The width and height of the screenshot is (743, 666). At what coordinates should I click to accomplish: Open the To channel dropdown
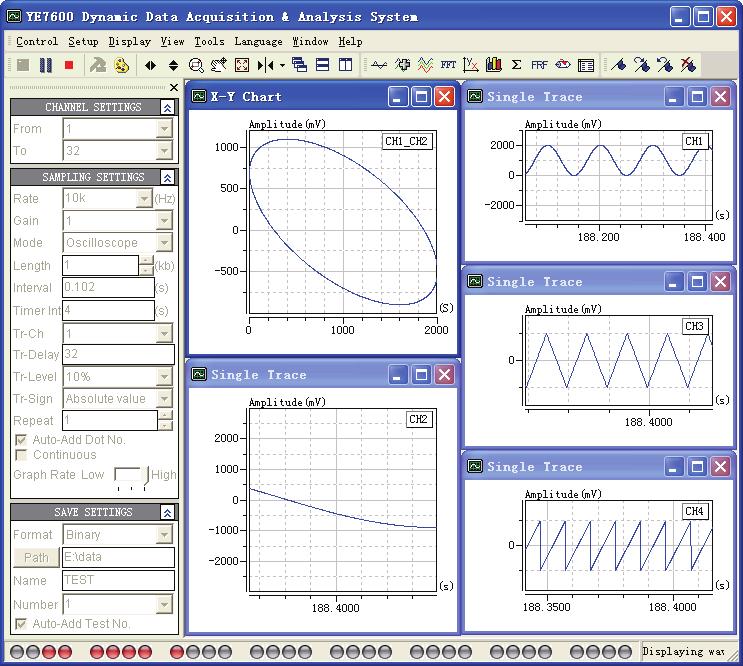(x=164, y=151)
